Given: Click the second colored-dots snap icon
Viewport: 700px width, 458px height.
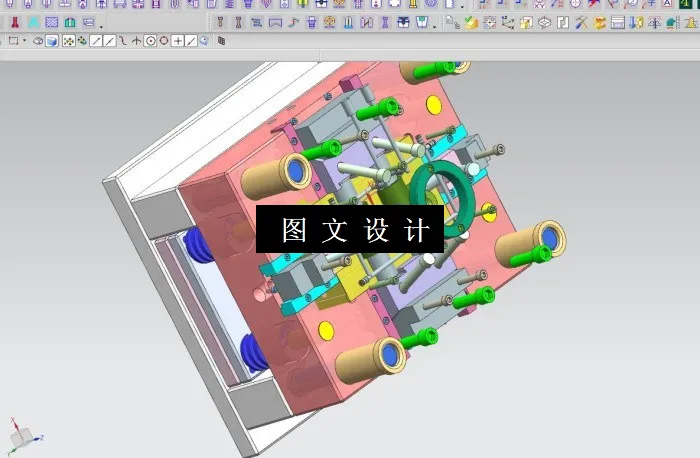Looking at the screenshot, I should coord(83,41).
